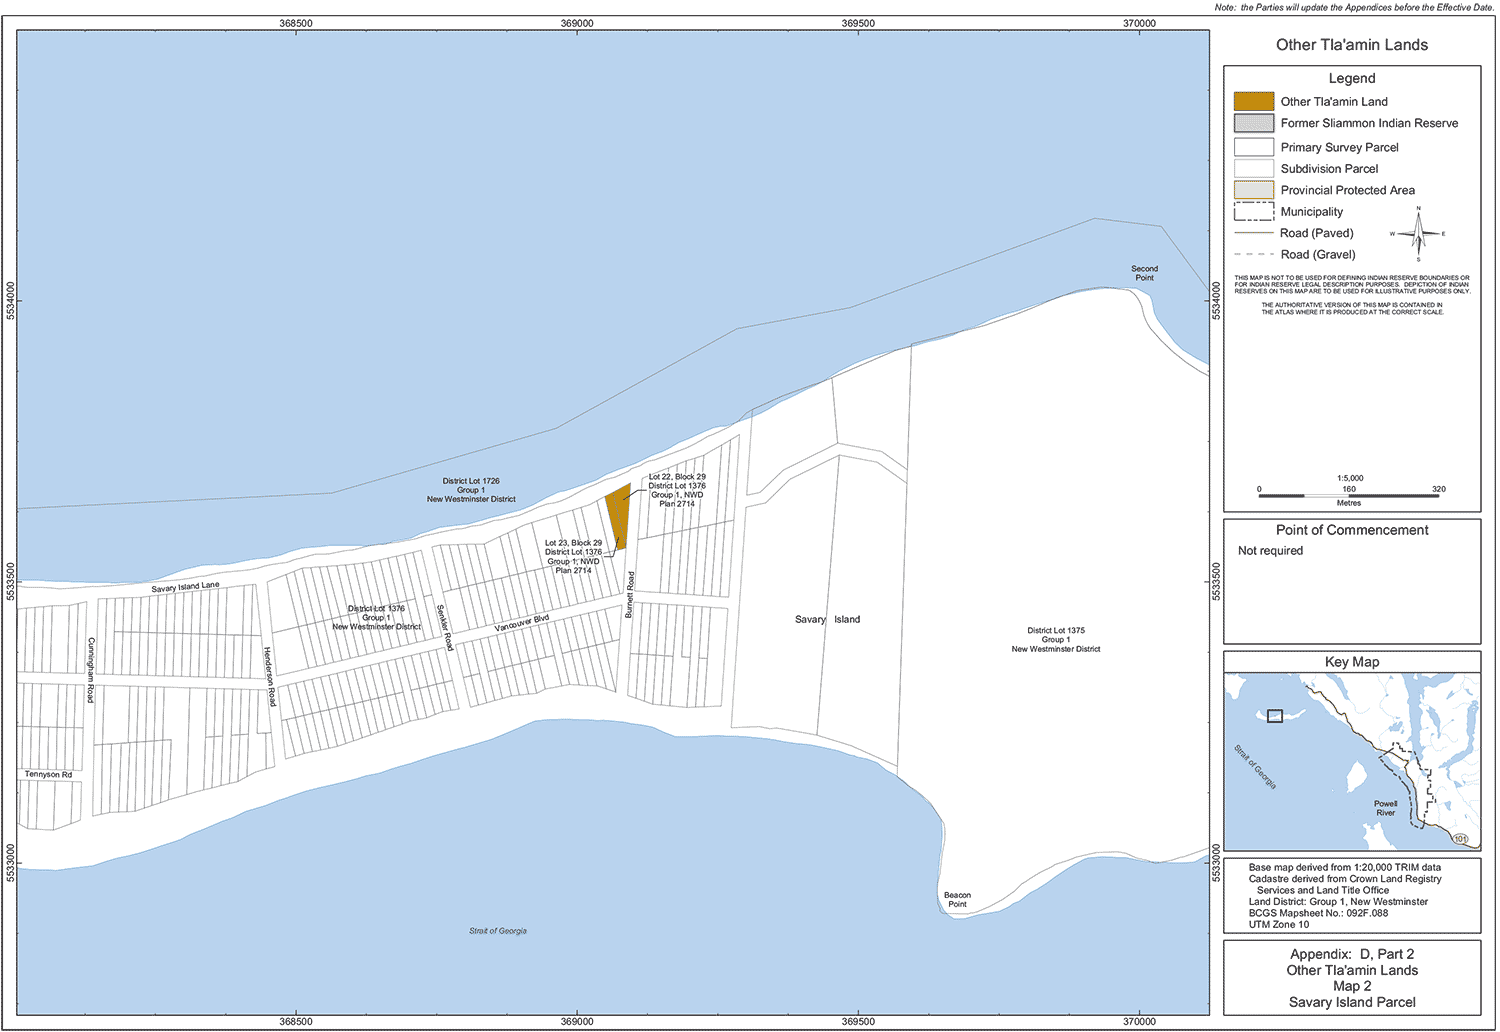This screenshot has height=1032, width=1500.
Task: Click the note about updating Appendices
Action: click(x=1354, y=7)
